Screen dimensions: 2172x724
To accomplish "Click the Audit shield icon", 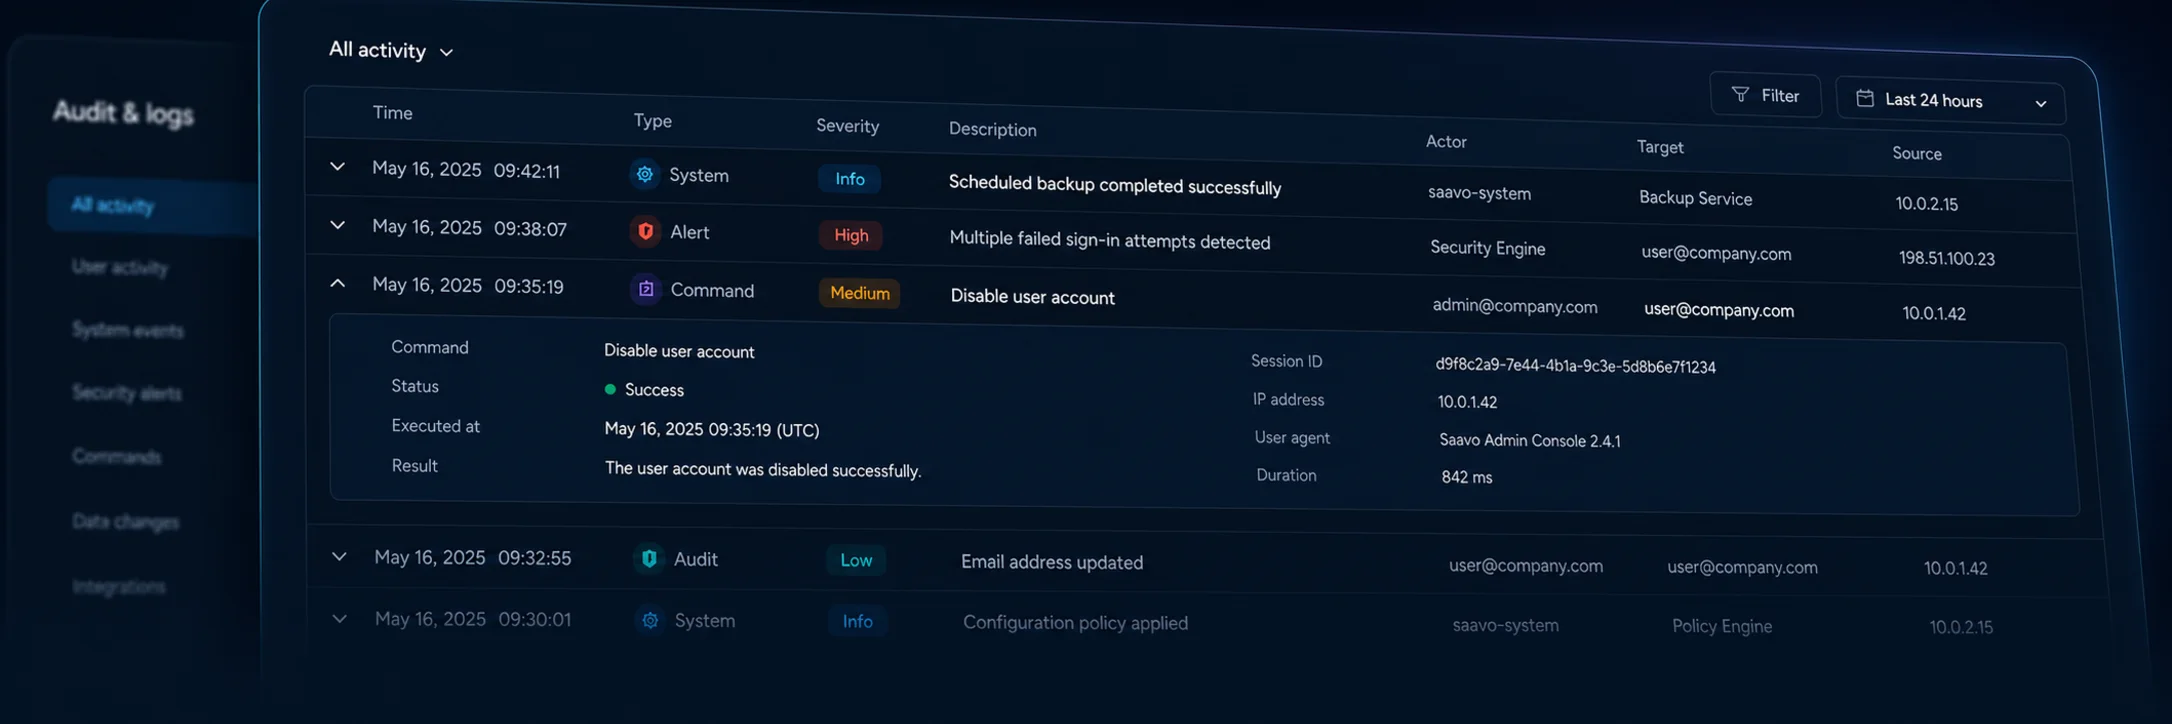I will (649, 558).
